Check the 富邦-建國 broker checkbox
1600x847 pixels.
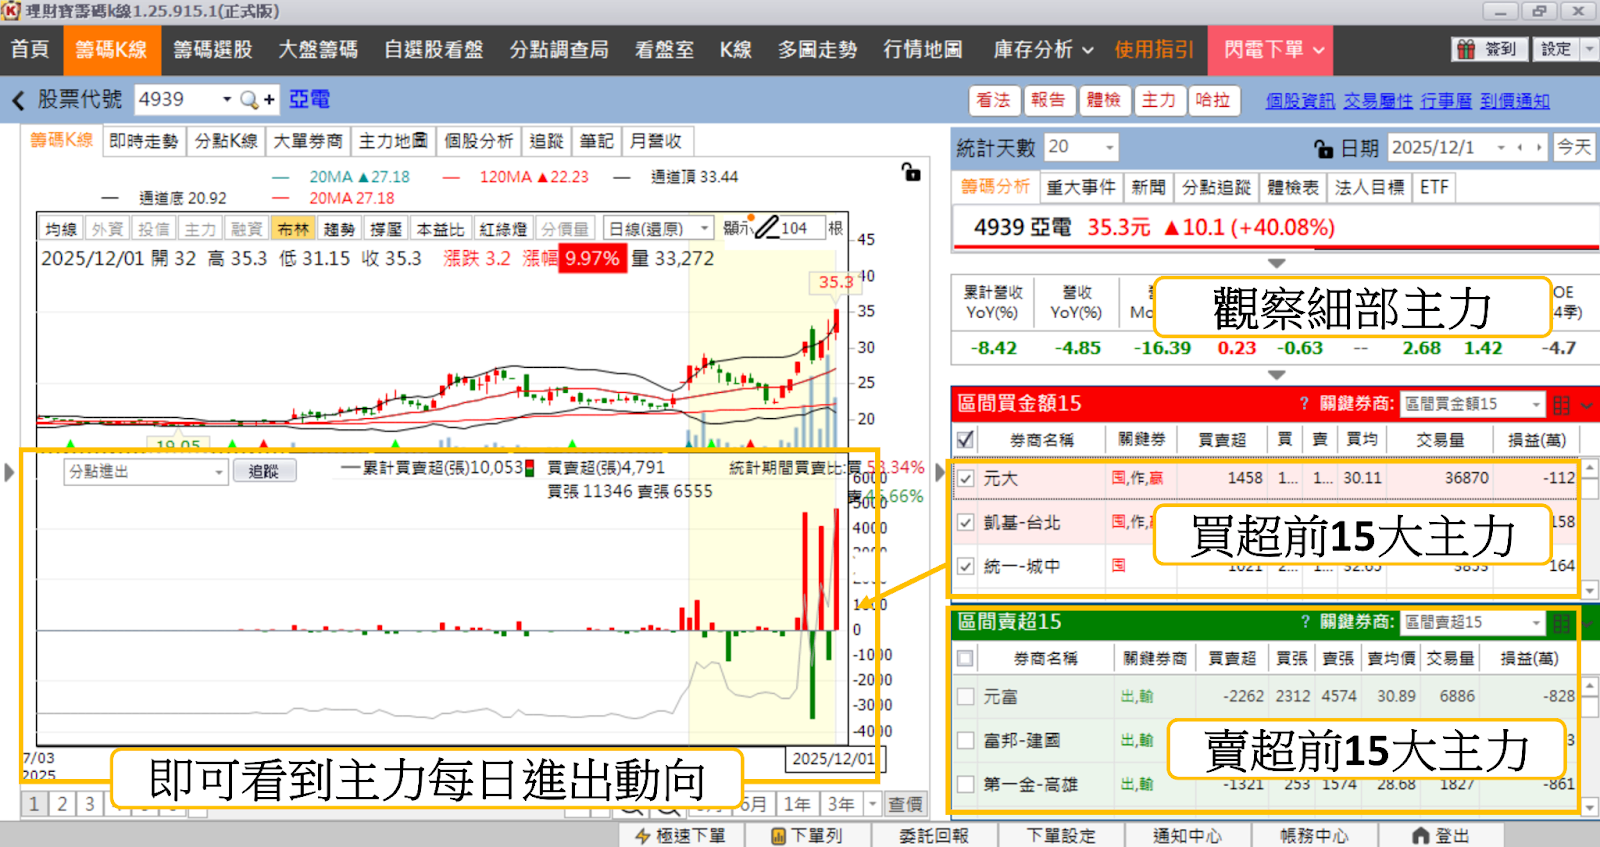point(965,740)
